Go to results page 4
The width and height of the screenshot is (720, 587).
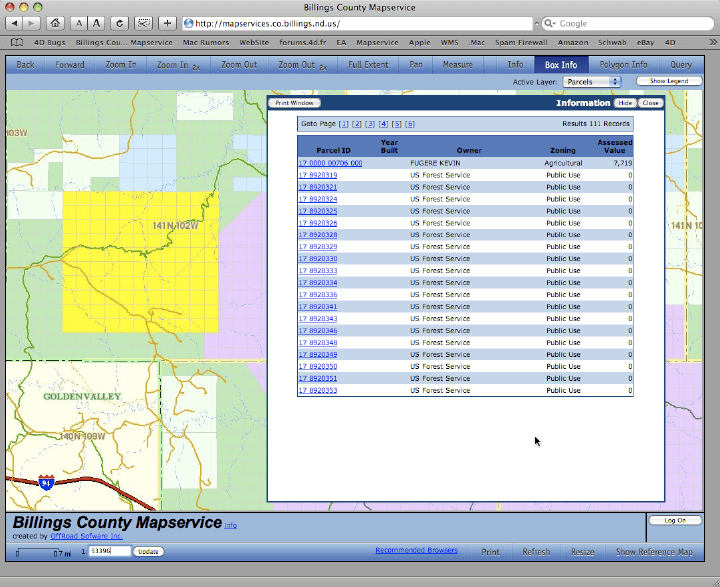[383, 124]
